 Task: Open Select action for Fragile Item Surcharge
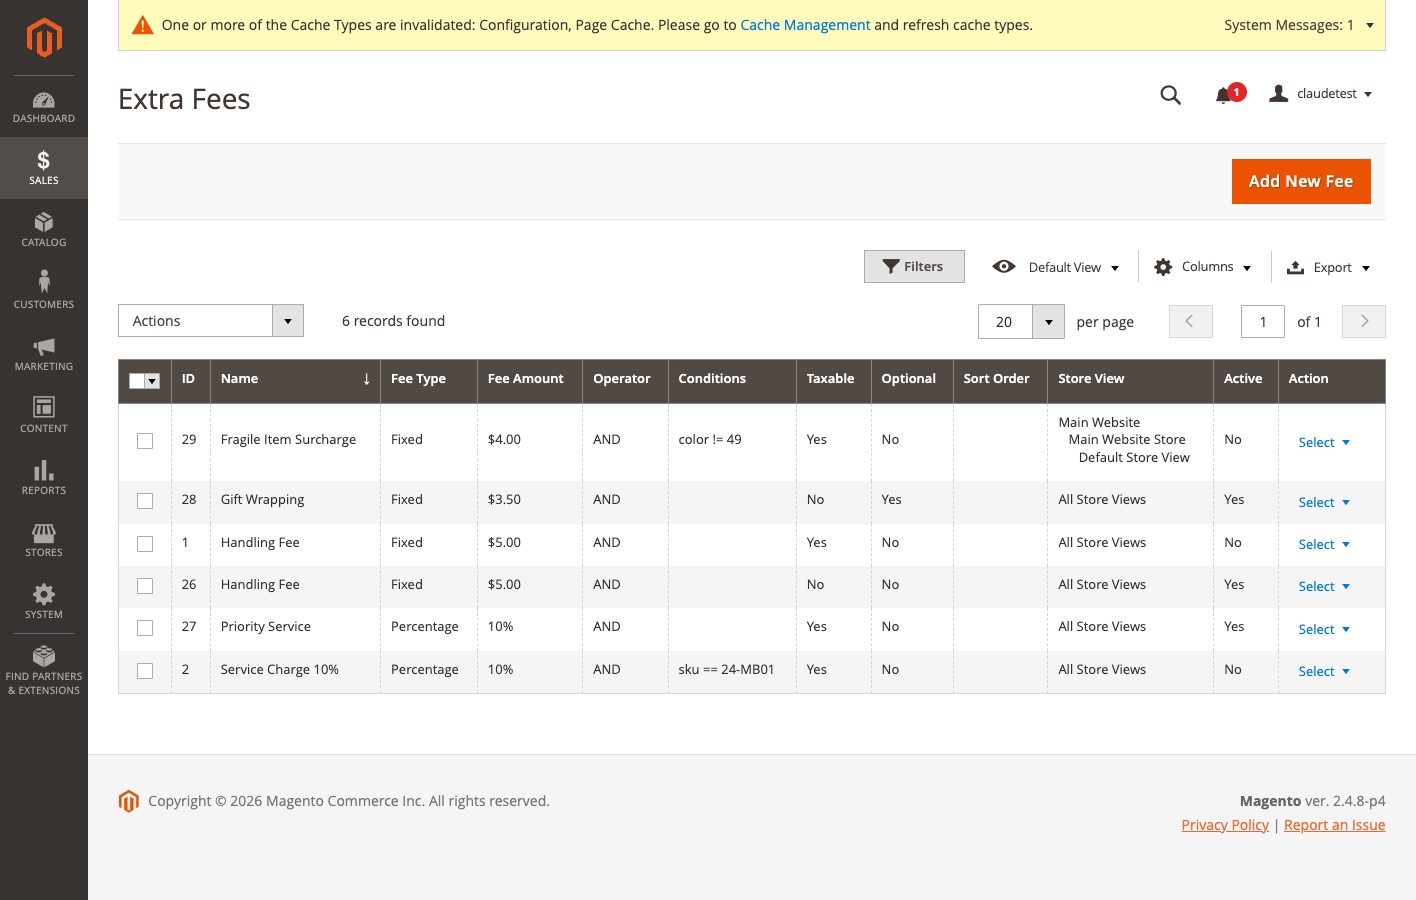[x=1324, y=442]
